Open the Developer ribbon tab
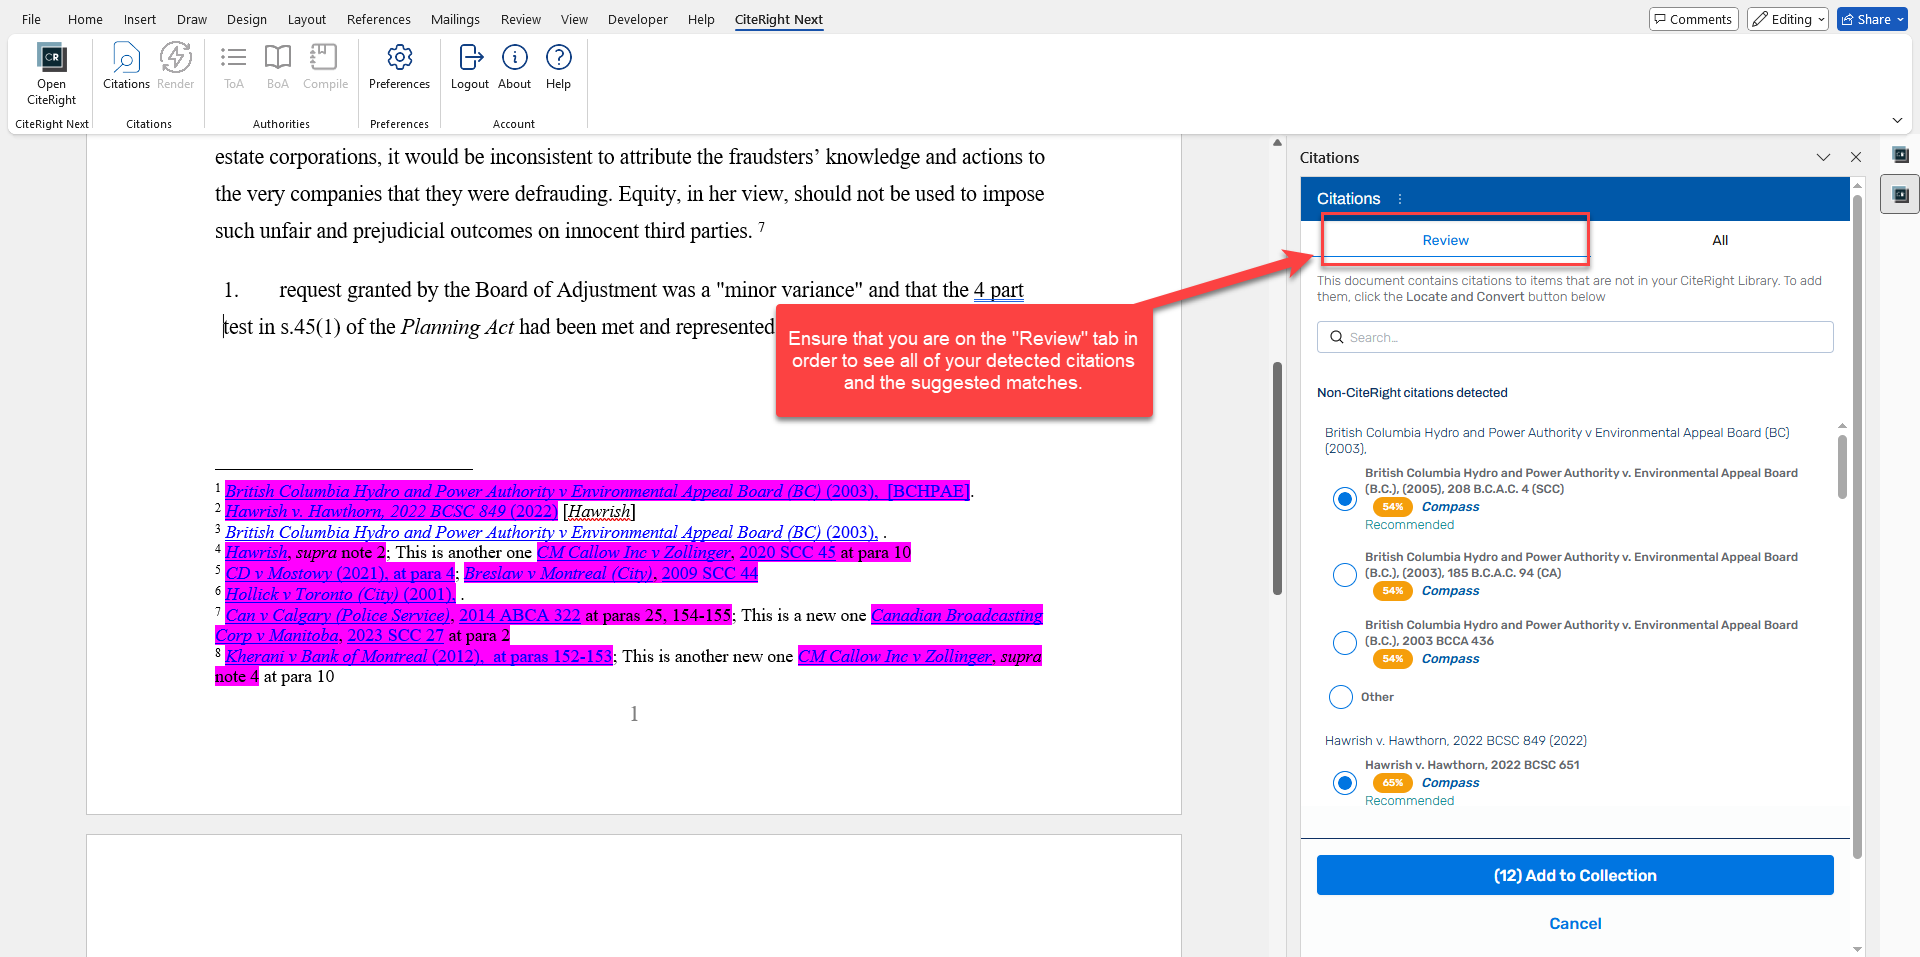Viewport: 1920px width, 957px height. click(x=637, y=19)
